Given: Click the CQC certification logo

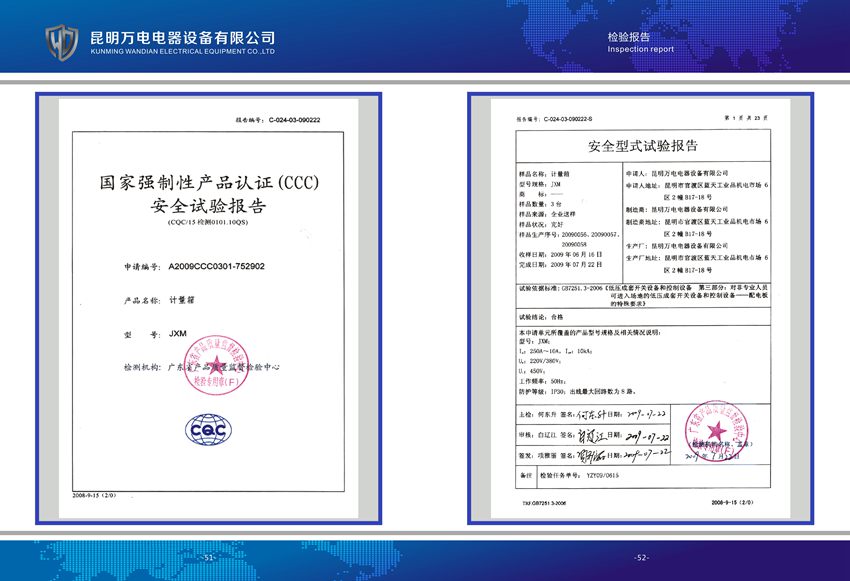Looking at the screenshot, I should [x=210, y=429].
